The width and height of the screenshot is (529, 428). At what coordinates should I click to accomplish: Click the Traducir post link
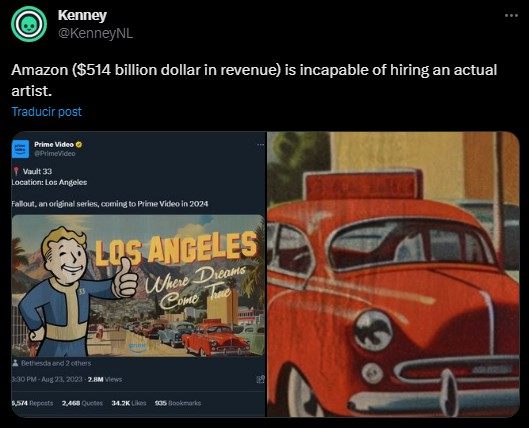click(47, 112)
